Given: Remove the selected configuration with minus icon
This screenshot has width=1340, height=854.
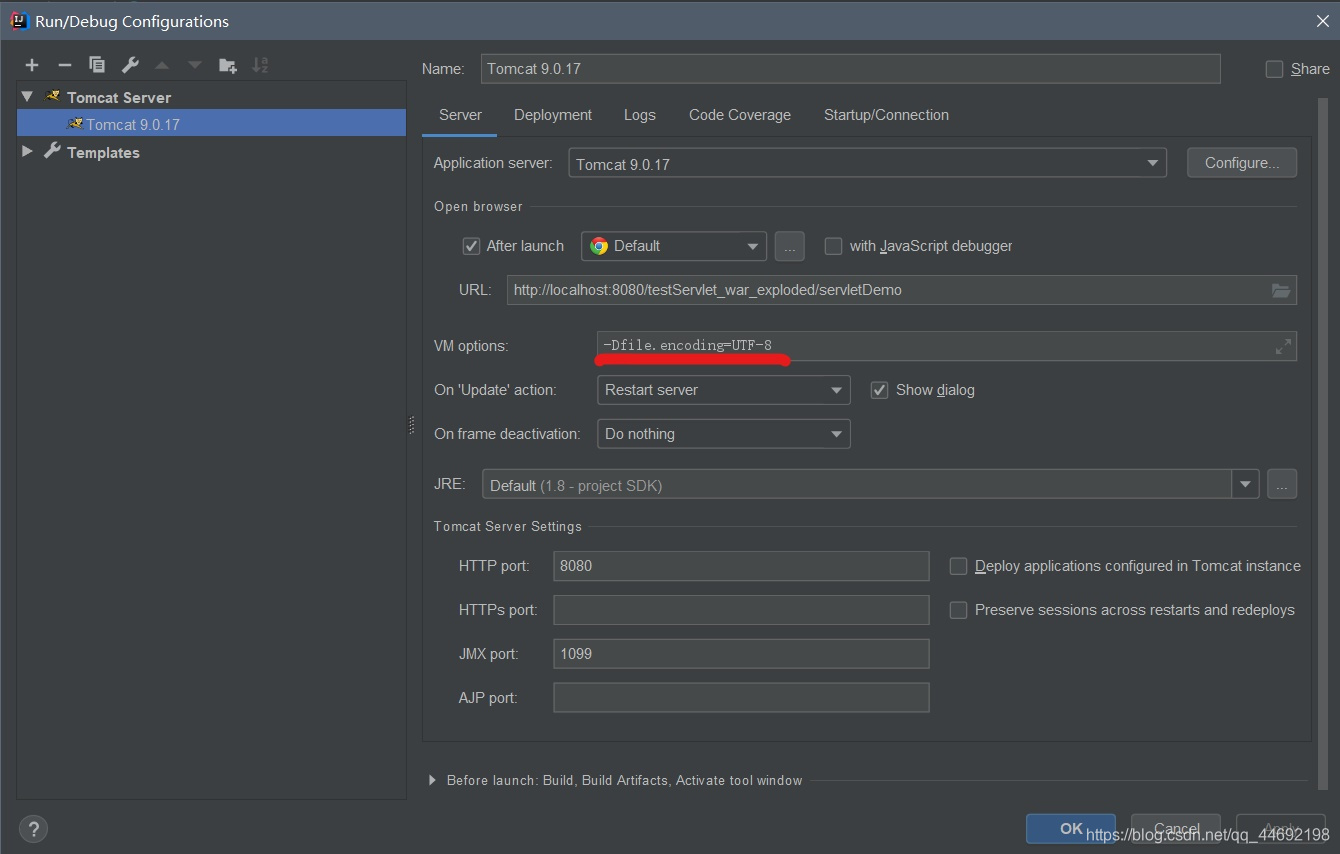Looking at the screenshot, I should coord(65,65).
